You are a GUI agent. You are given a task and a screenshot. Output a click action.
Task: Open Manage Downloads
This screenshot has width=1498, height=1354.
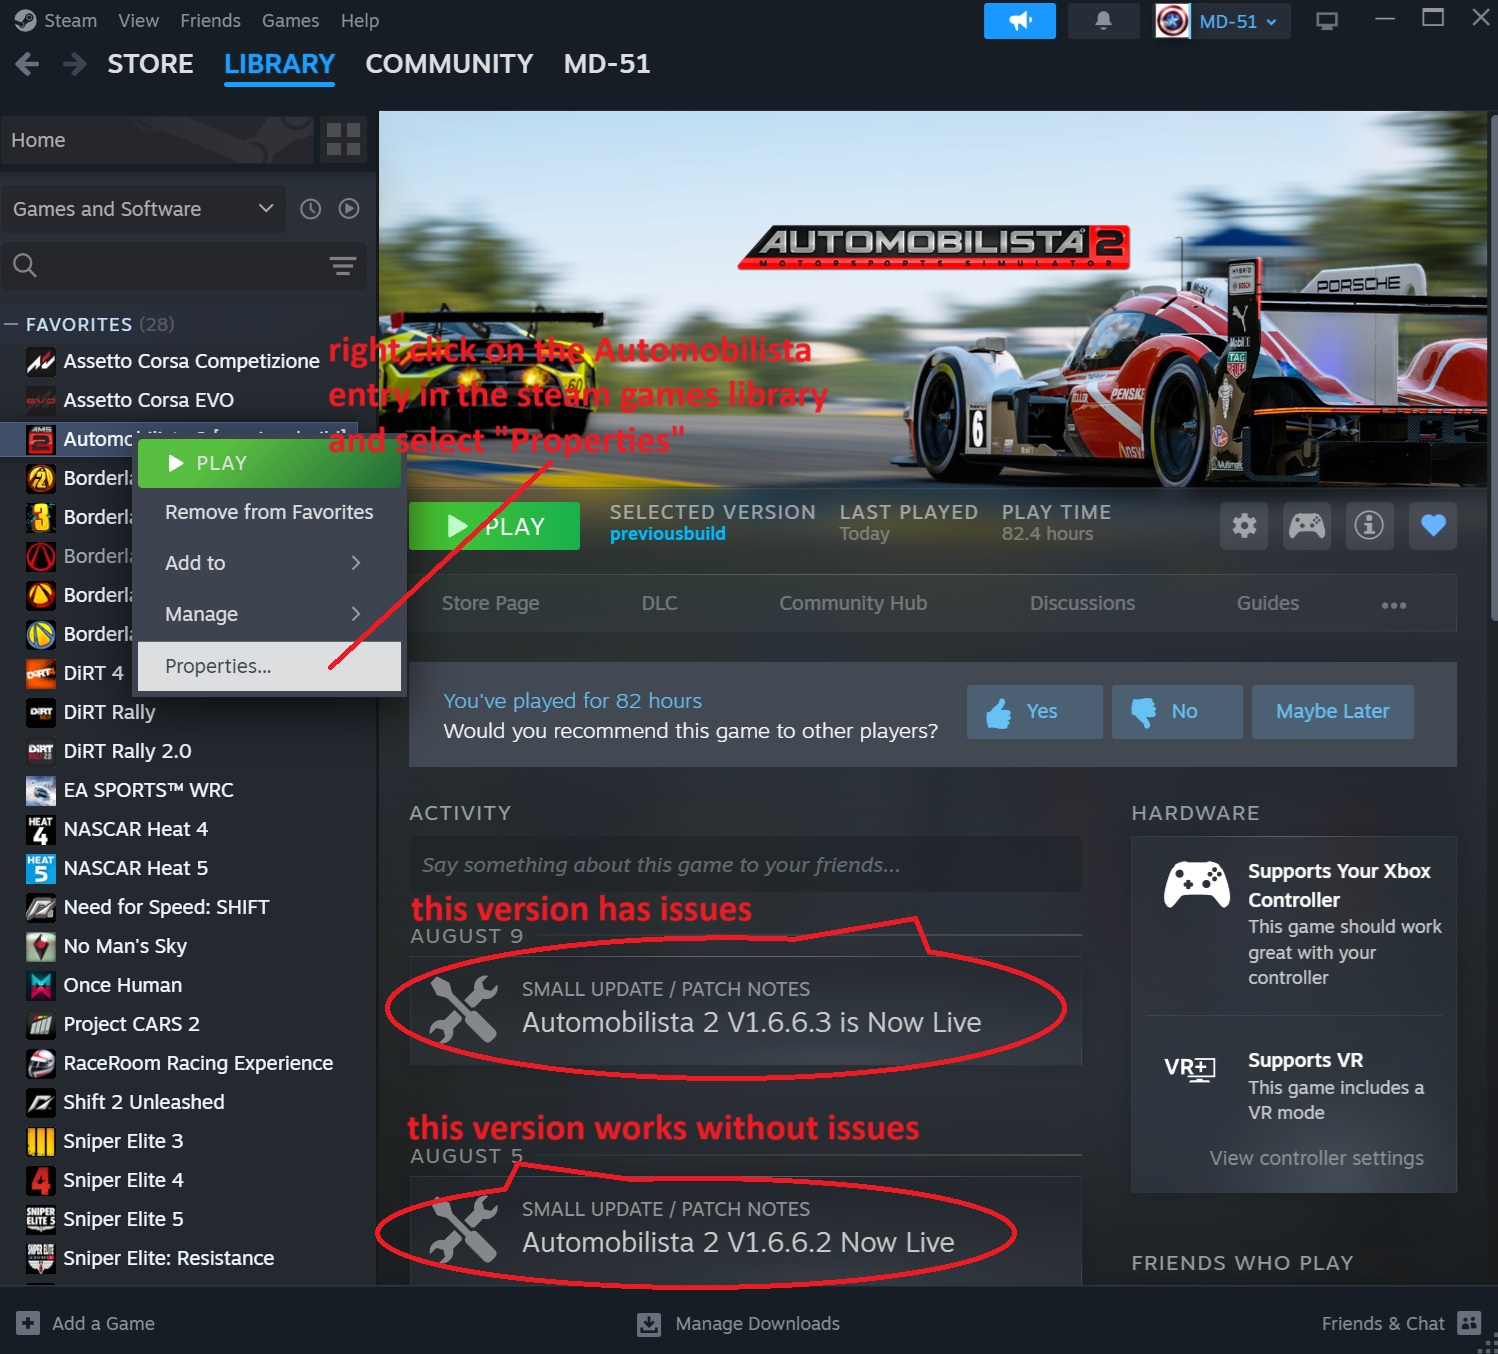738,1324
